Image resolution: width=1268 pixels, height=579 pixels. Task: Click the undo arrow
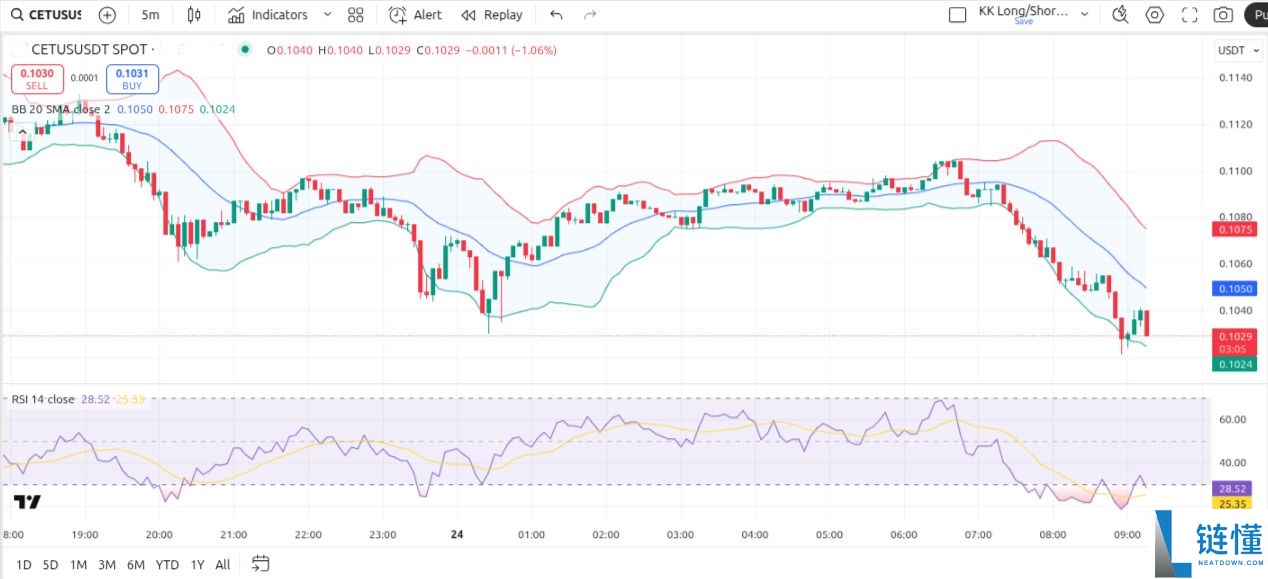(556, 15)
